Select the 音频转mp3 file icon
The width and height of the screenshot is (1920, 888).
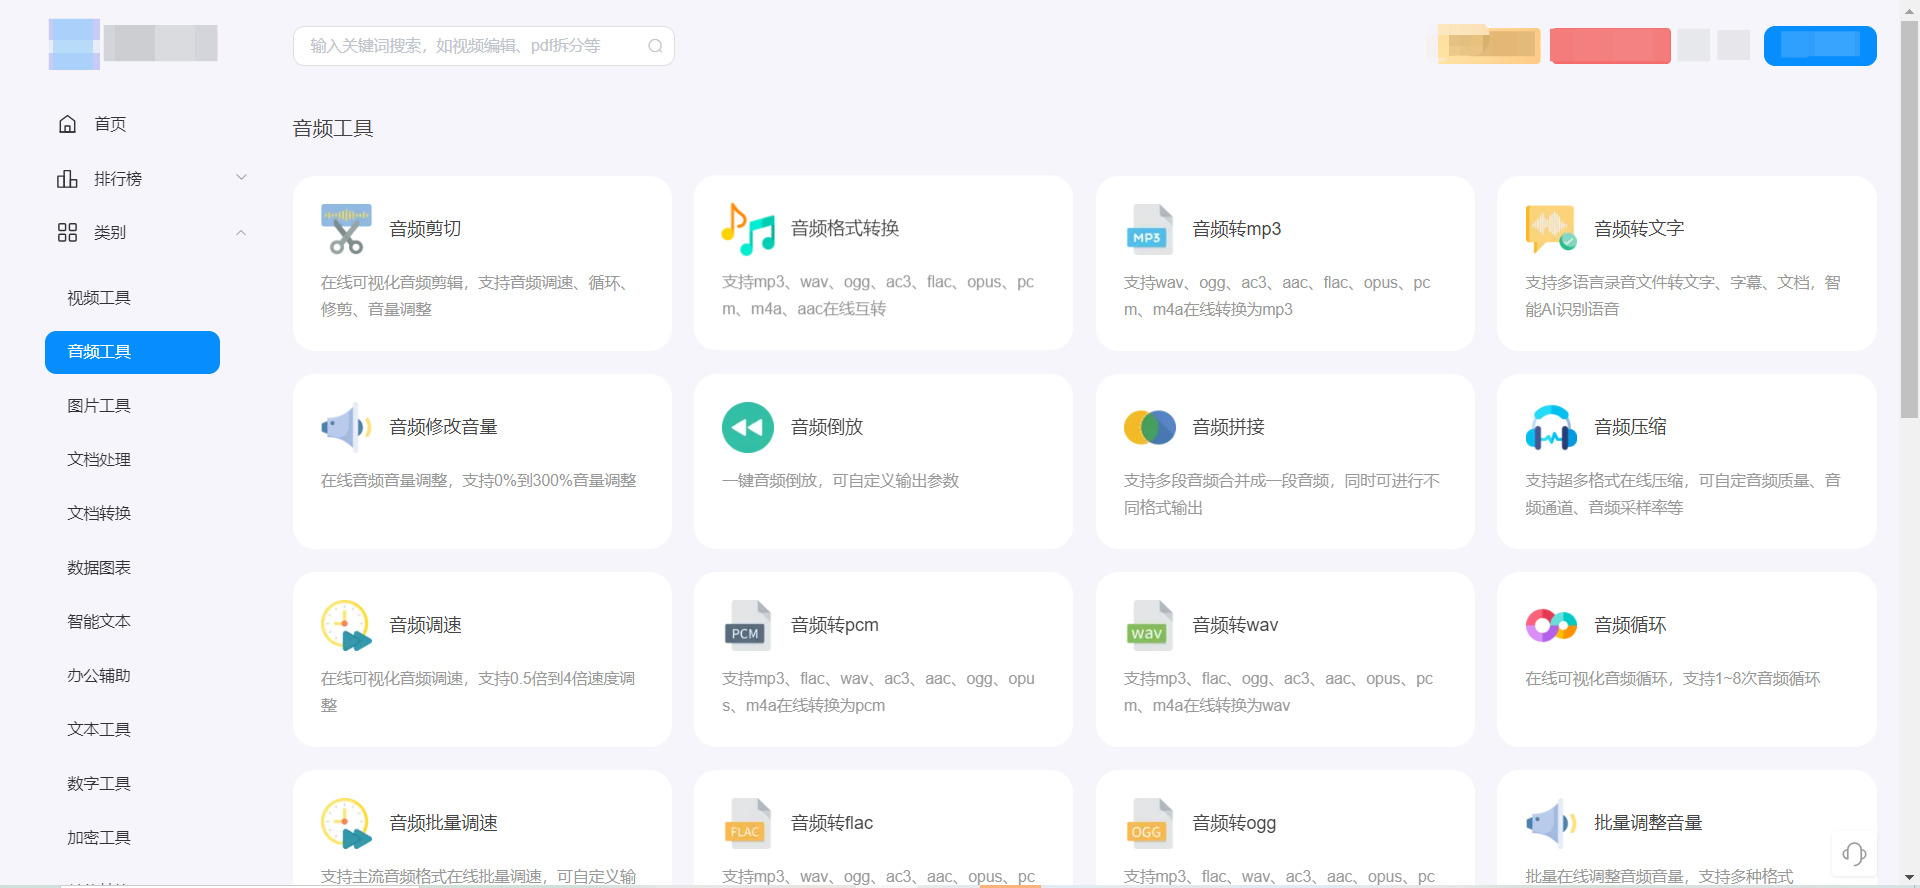pos(1150,229)
